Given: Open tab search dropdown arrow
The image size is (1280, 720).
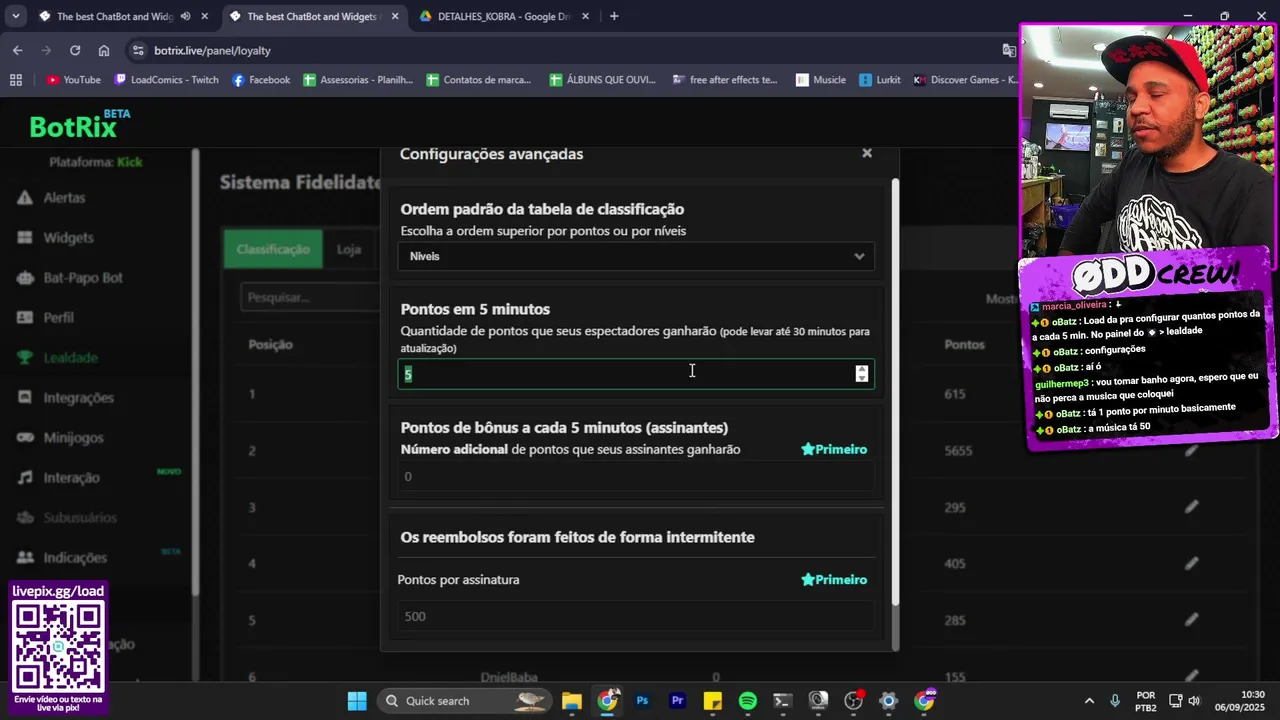Looking at the screenshot, I should [x=15, y=16].
